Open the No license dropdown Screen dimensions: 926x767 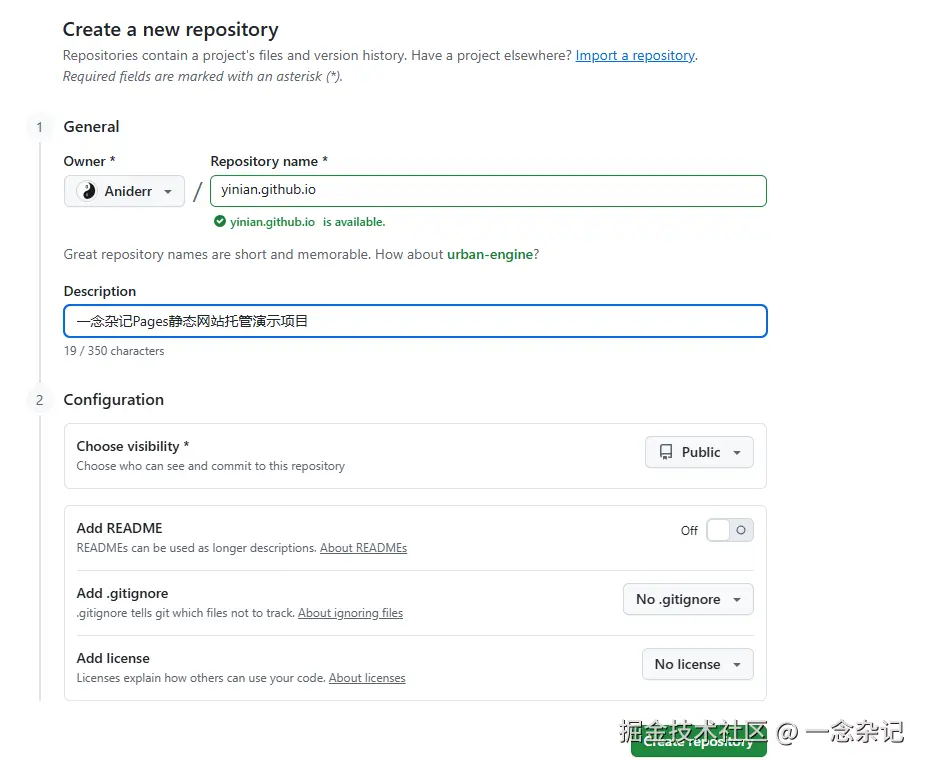click(697, 665)
